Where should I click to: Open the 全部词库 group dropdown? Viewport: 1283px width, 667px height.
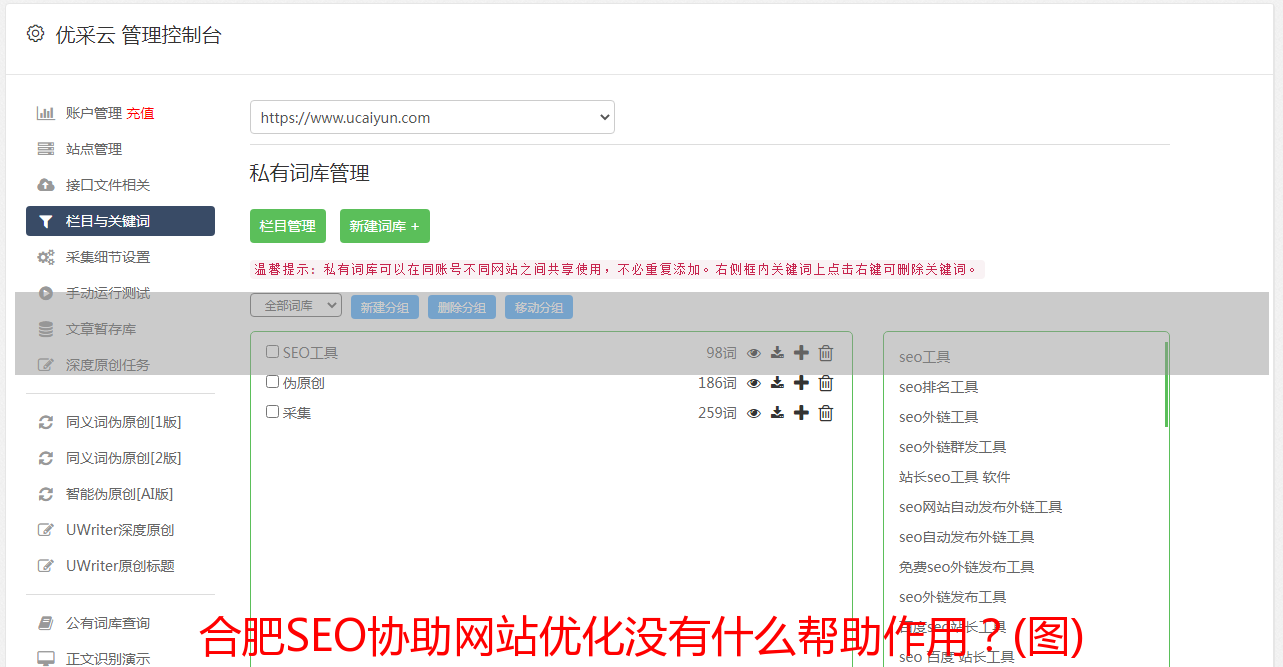click(296, 306)
